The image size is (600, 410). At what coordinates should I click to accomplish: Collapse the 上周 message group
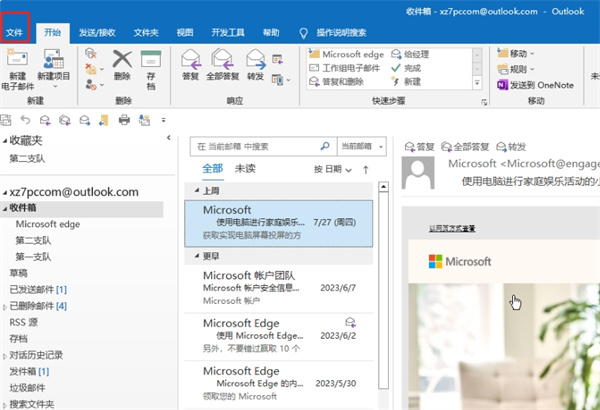pyautogui.click(x=197, y=190)
